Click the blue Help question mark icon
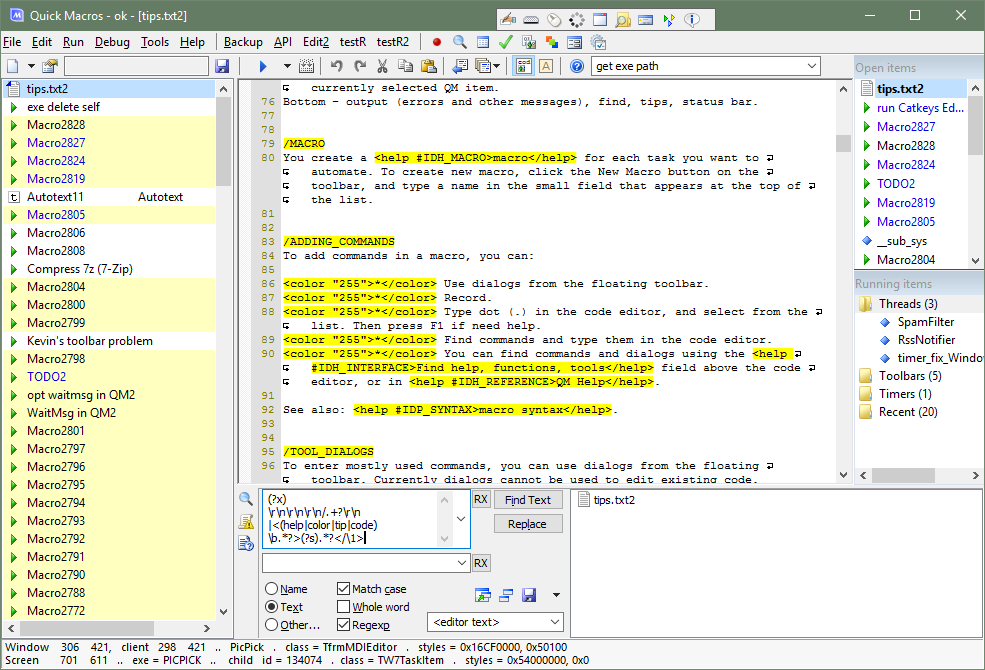The height and width of the screenshot is (670, 985). pos(577,67)
